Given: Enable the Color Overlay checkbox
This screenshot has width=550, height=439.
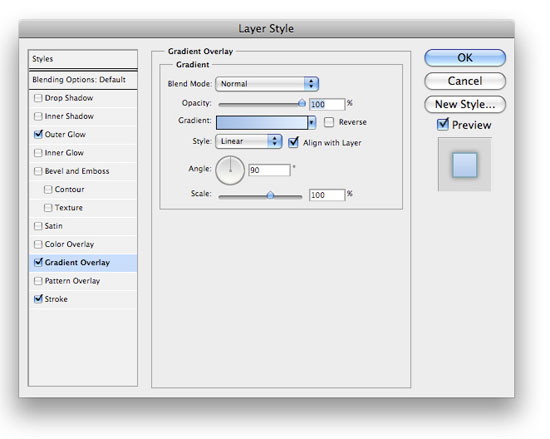Looking at the screenshot, I should click(x=38, y=244).
